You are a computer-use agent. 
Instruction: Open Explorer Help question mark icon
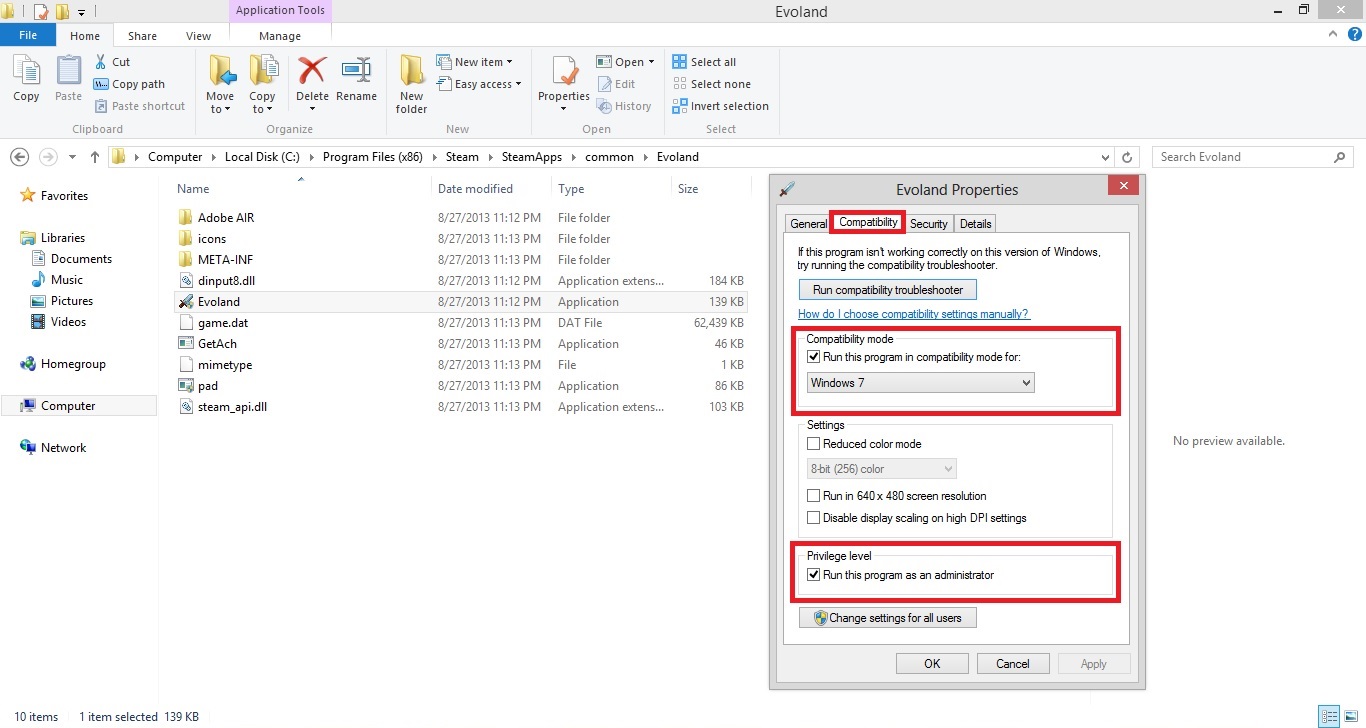(1354, 34)
